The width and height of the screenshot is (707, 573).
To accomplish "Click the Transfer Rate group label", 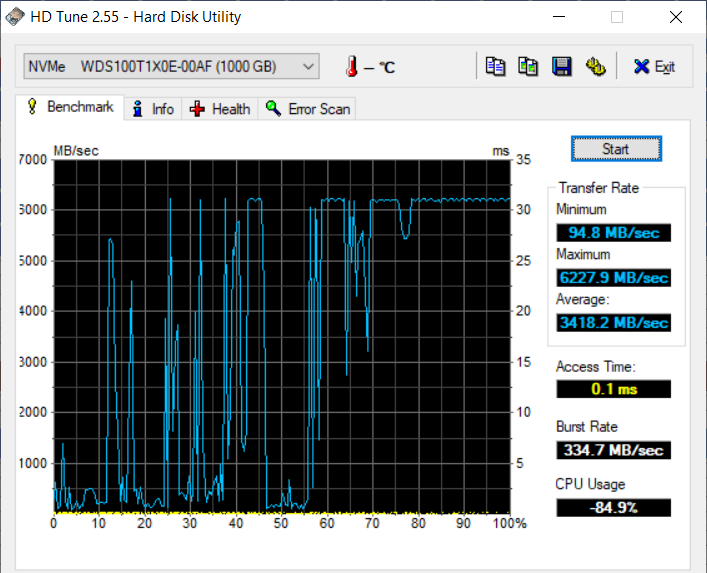I will (599, 188).
